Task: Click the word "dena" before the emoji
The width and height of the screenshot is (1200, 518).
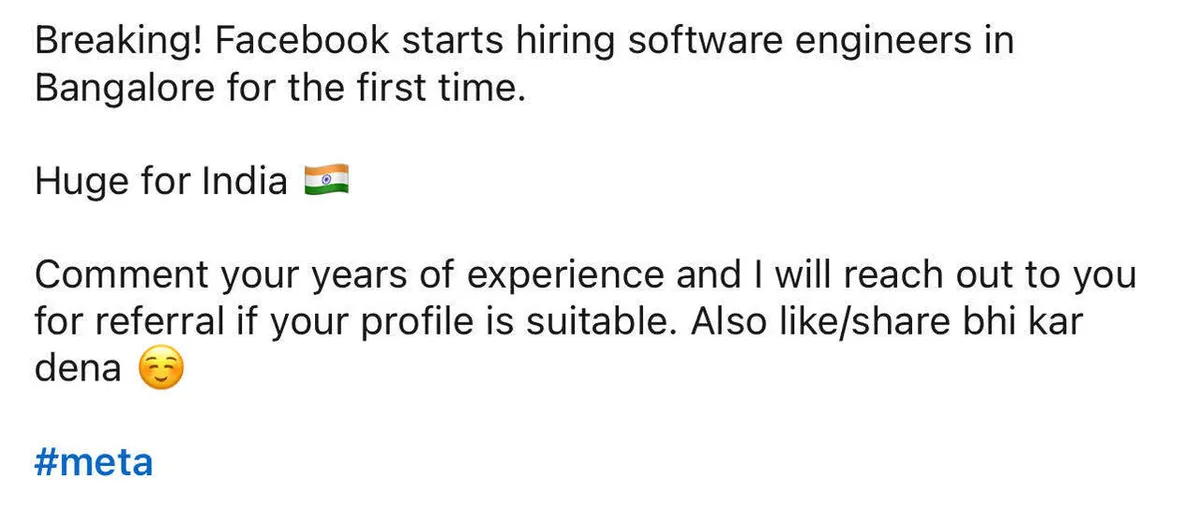Action: [x=78, y=371]
